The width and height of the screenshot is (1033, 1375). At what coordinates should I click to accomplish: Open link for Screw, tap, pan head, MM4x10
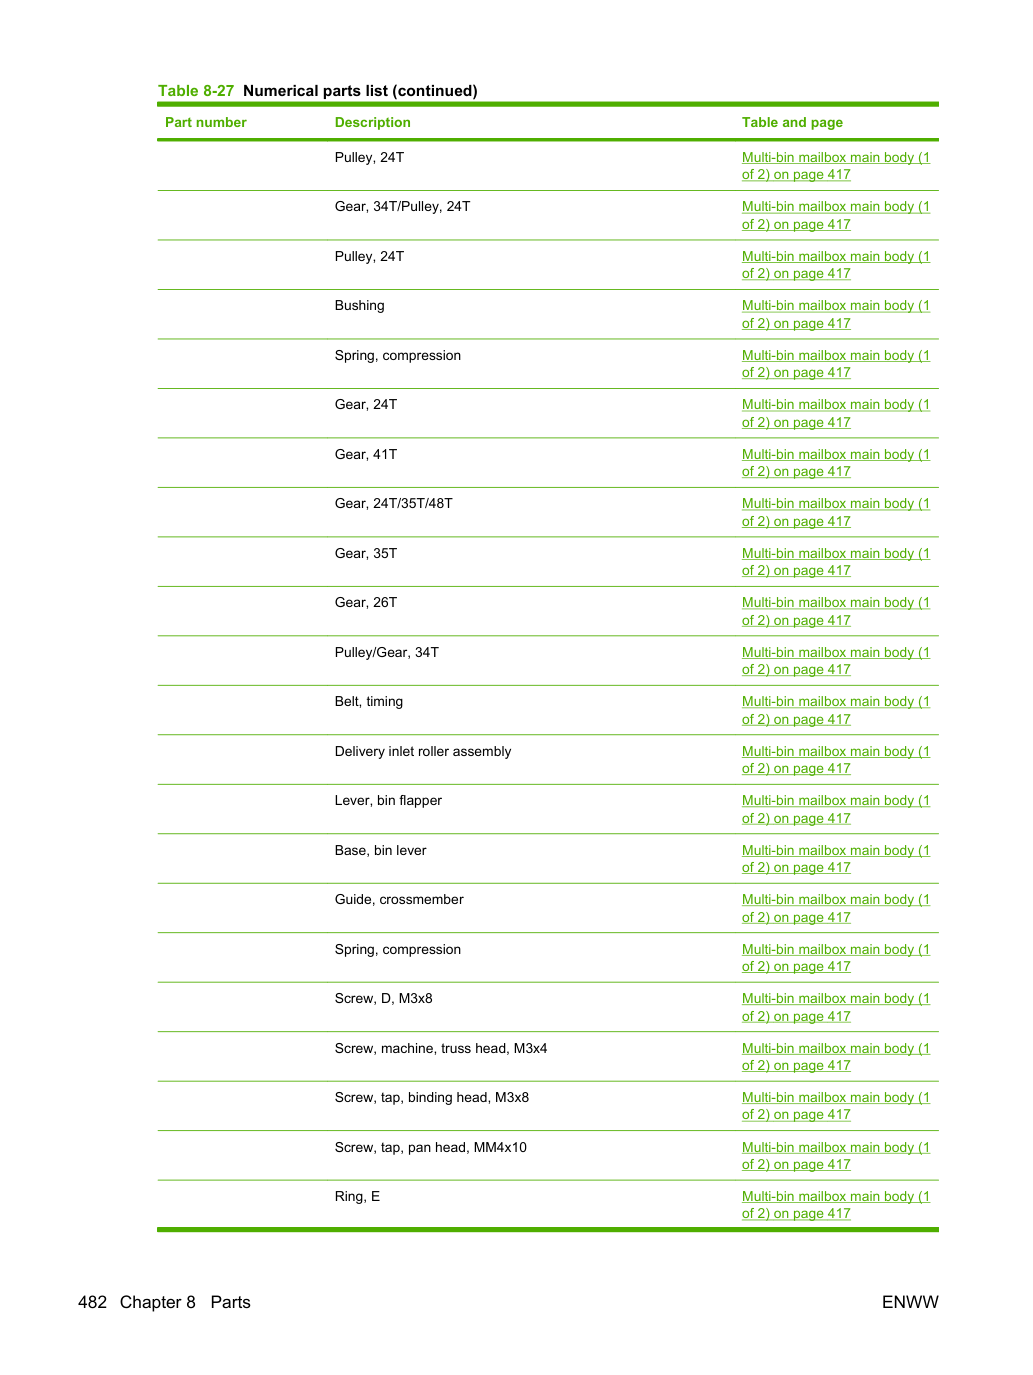[x=835, y=1156]
